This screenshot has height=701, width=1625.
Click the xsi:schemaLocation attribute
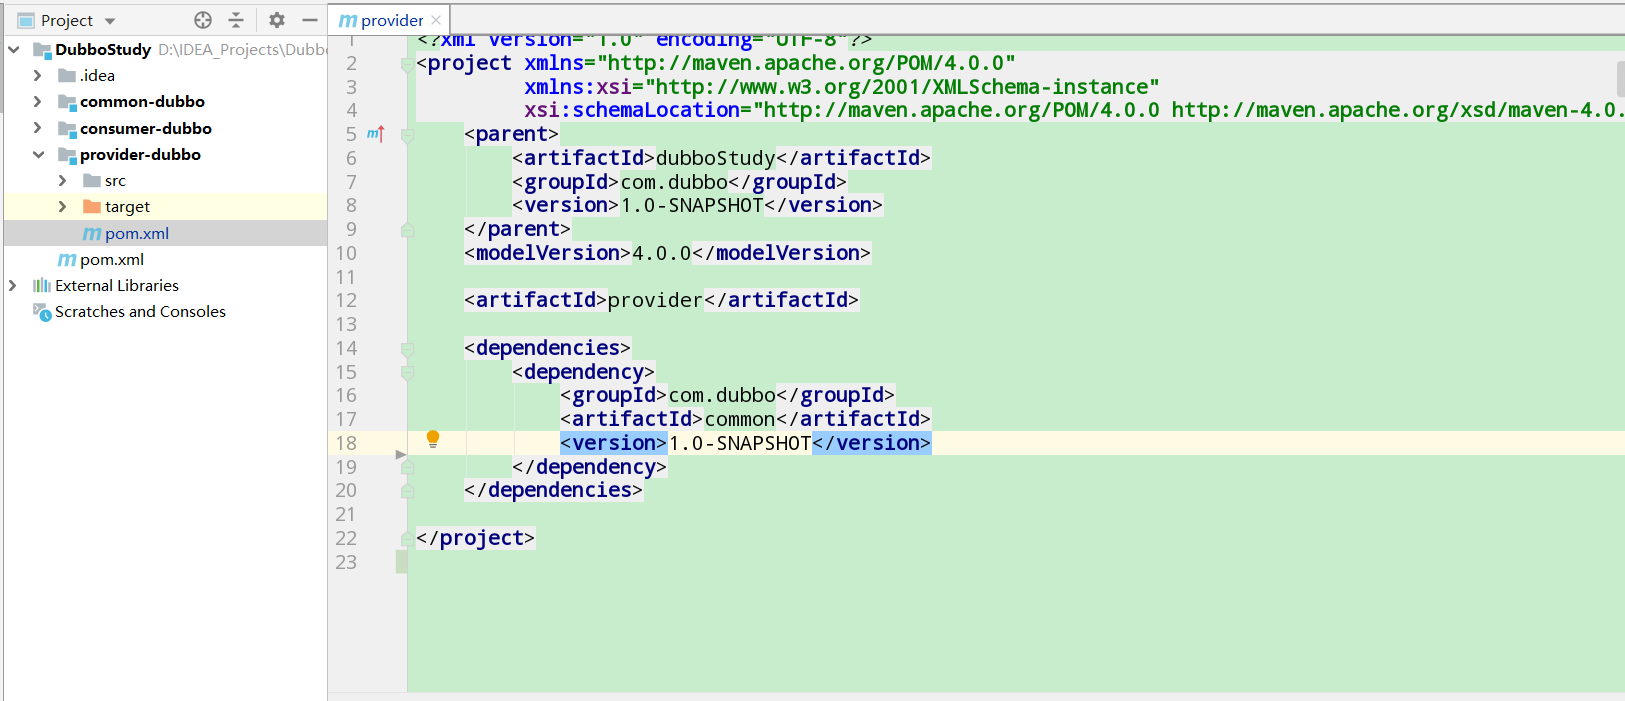pyautogui.click(x=632, y=110)
